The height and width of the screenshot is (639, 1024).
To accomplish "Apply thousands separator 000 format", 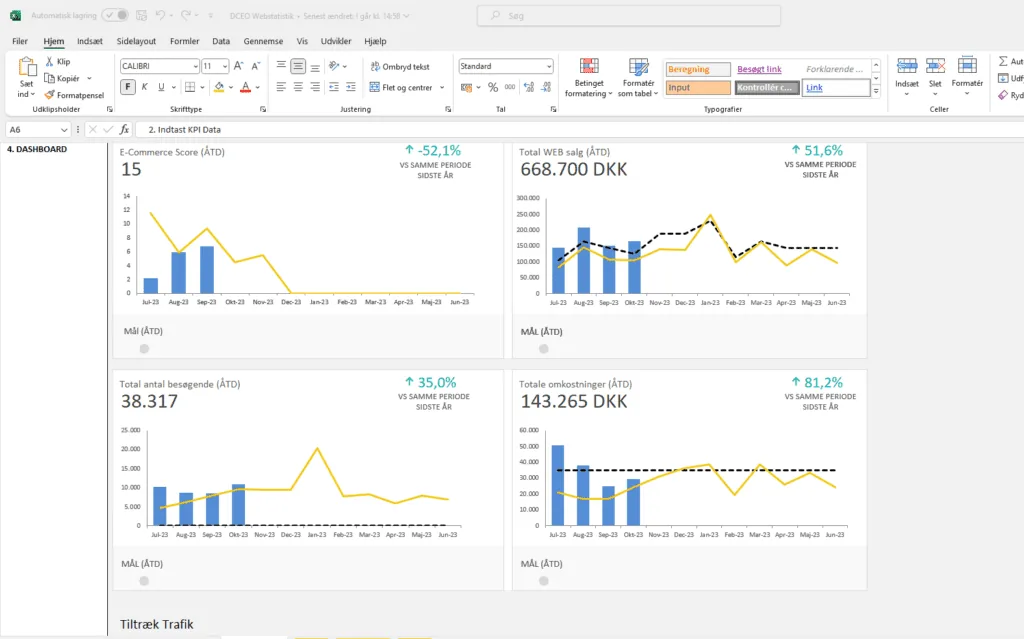I will 510,87.
